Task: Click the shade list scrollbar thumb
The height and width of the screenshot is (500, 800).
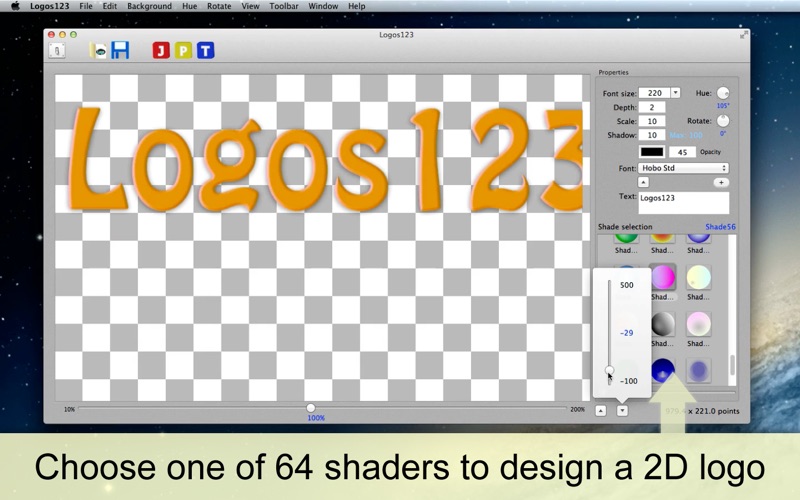Action: [732, 365]
